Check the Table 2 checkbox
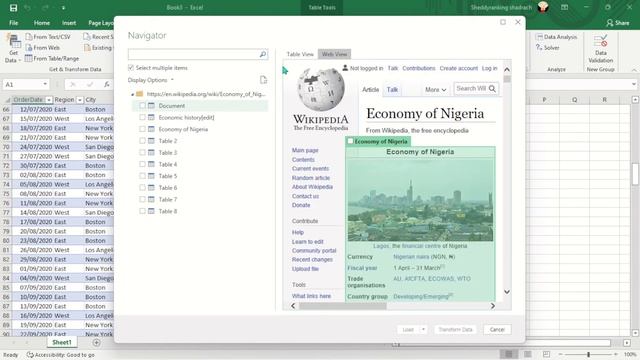The image size is (640, 360). 142,141
